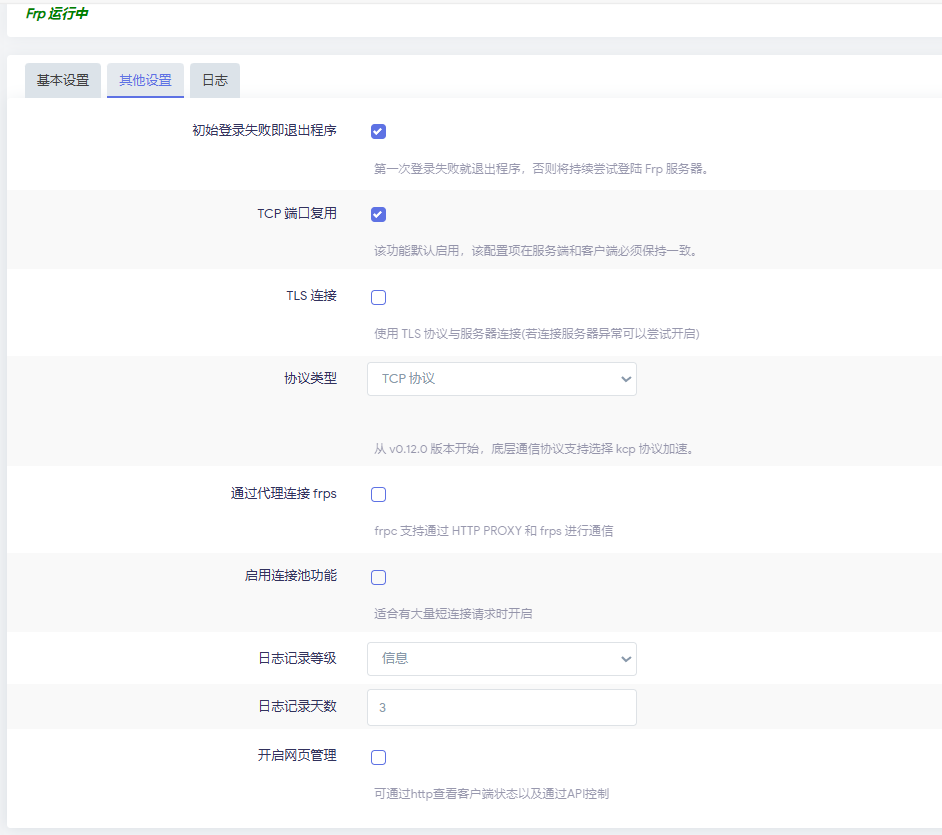Enable 启用连接池功能 checkbox
This screenshot has height=835, width=942.
pos(378,577)
